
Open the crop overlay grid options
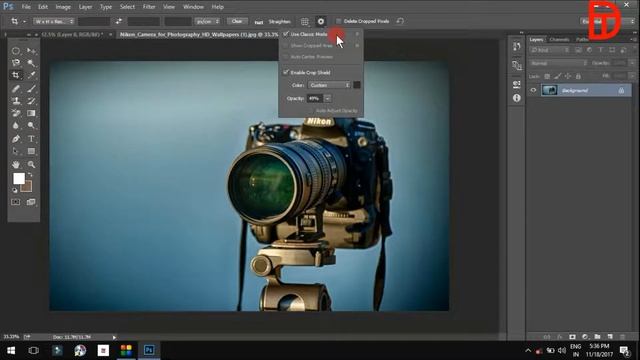point(304,21)
